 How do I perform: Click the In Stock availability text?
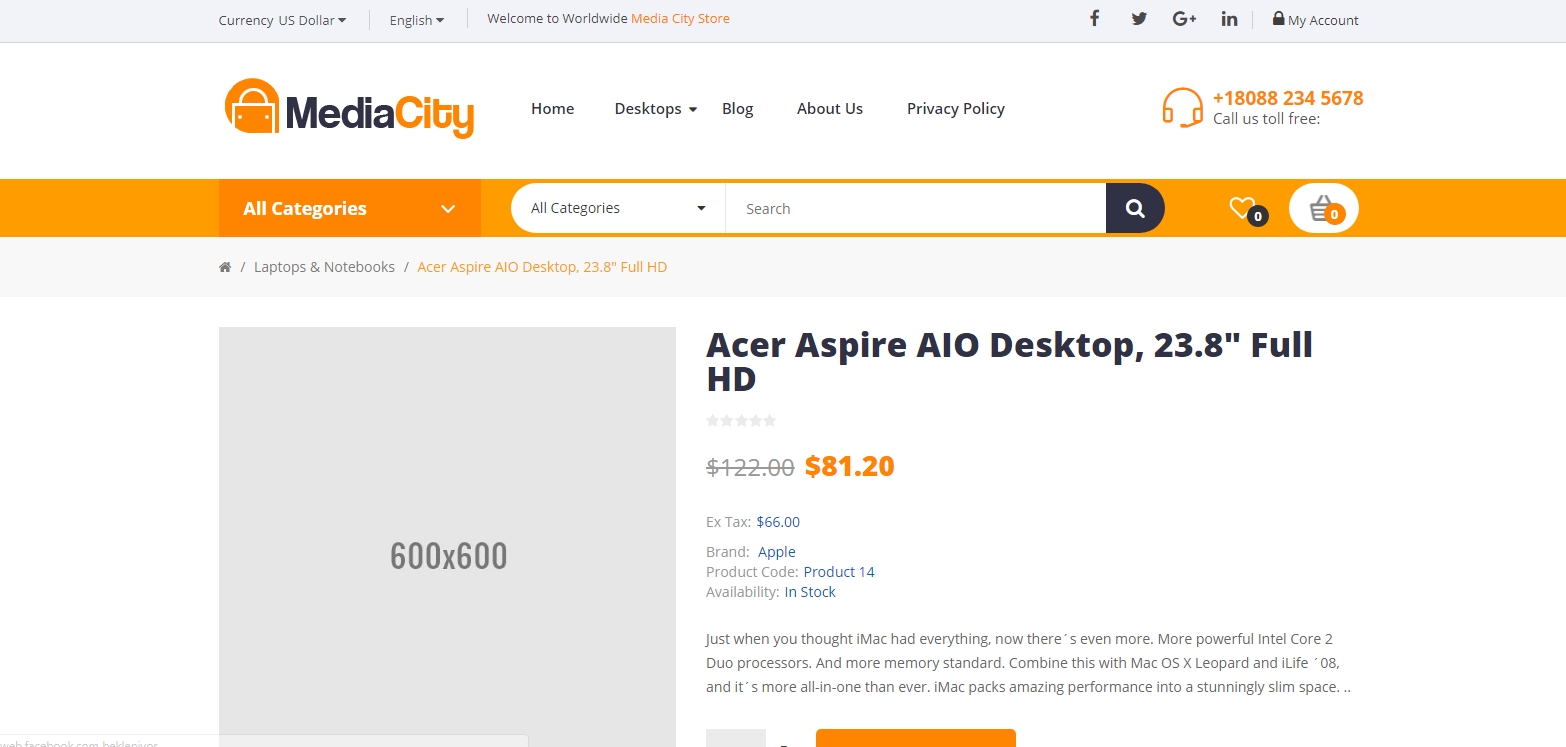click(810, 592)
